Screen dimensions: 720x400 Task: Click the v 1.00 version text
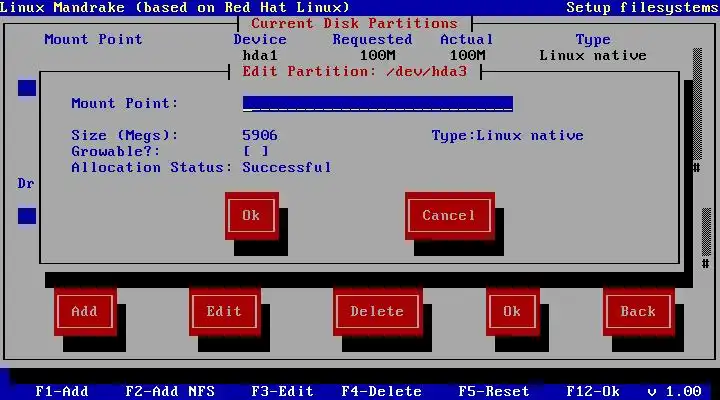675,391
